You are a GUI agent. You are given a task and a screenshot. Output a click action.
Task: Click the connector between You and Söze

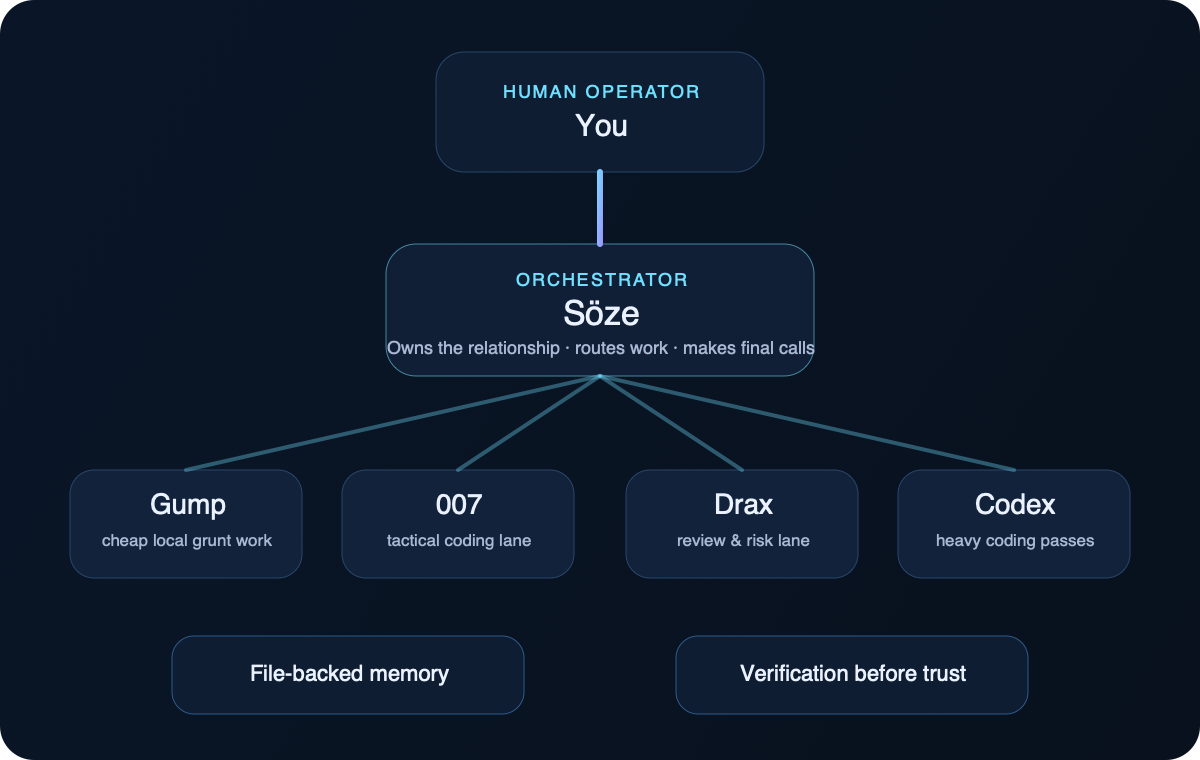point(600,207)
